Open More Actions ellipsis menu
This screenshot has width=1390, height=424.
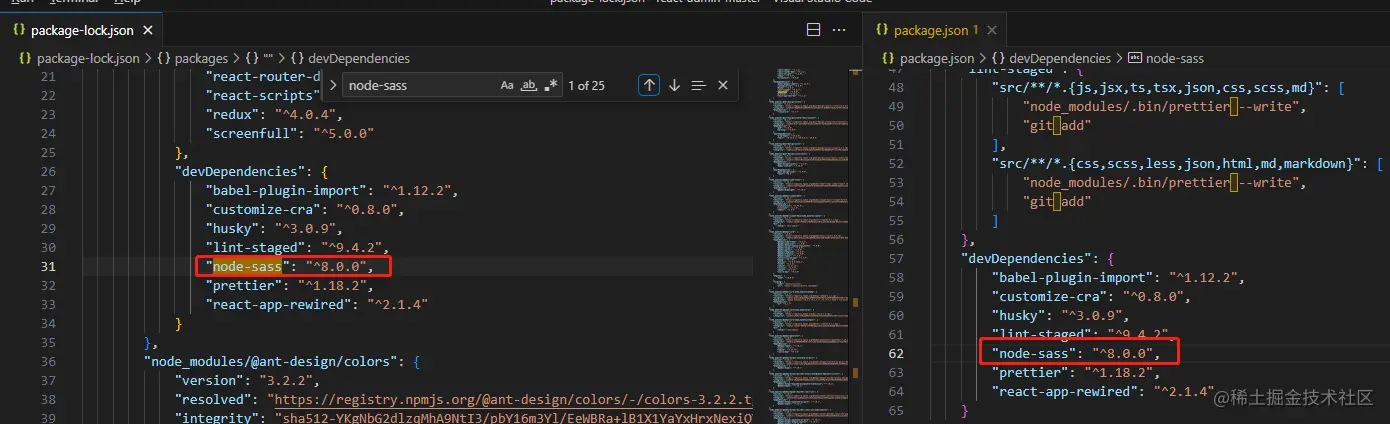840,30
